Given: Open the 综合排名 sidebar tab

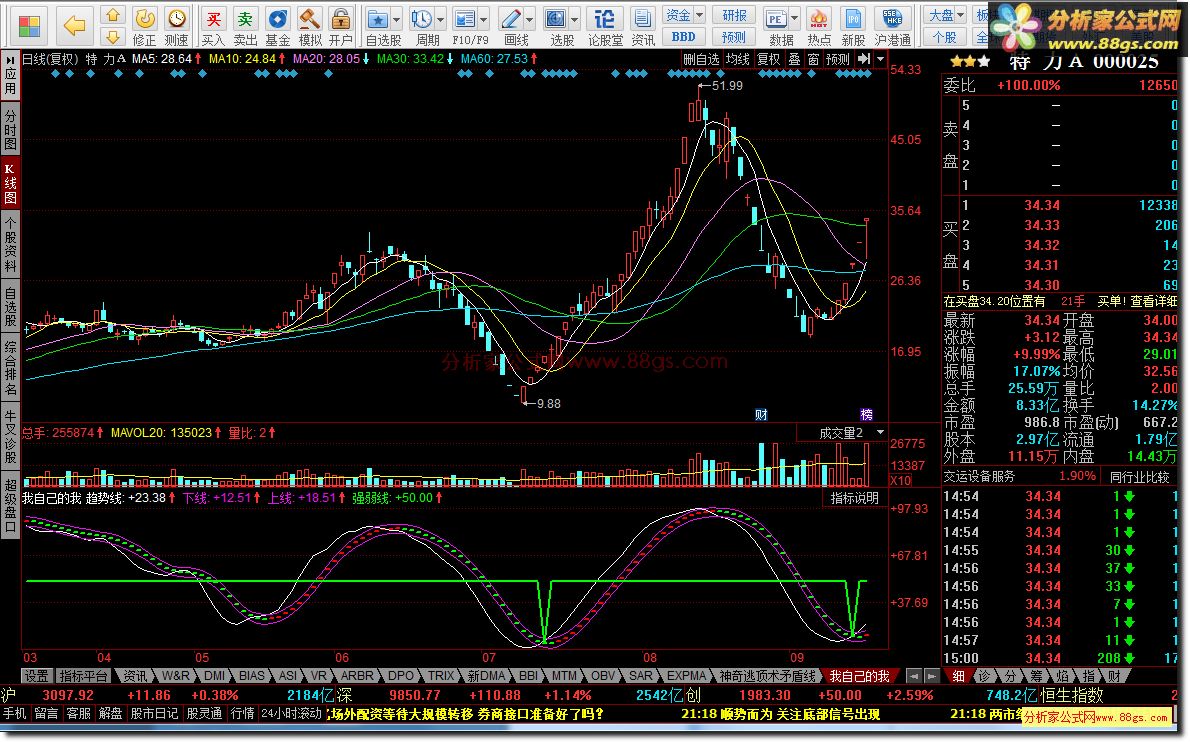Looking at the screenshot, I should pyautogui.click(x=10, y=369).
